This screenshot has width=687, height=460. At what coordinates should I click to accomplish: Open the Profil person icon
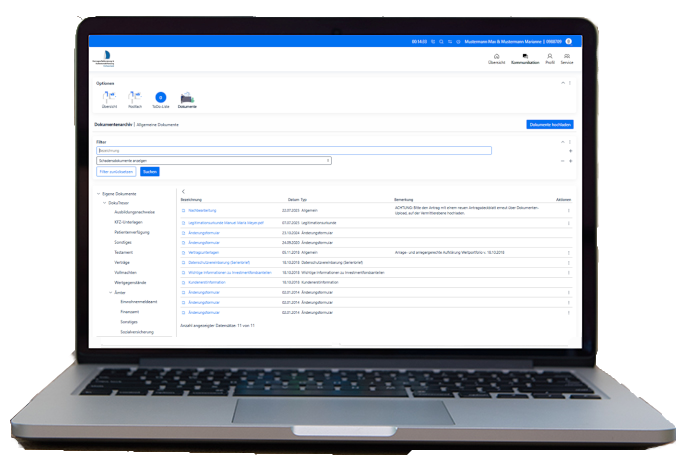coord(549,57)
